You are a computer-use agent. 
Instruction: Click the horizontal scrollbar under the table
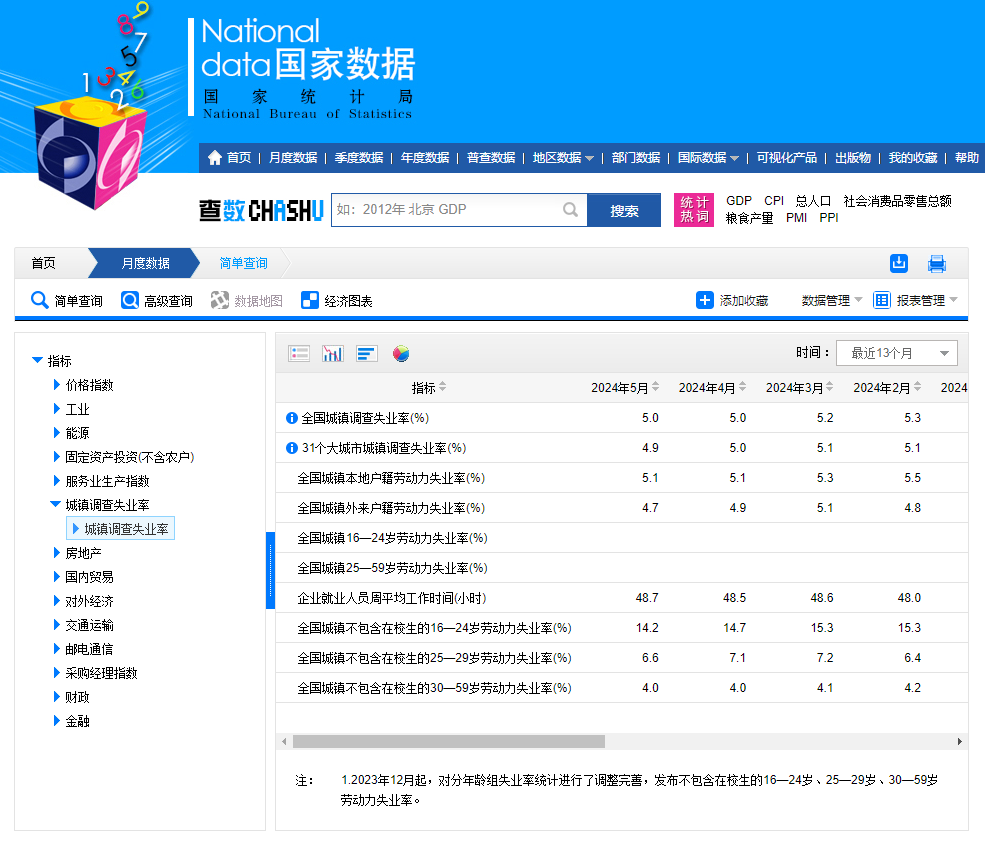tap(448, 742)
